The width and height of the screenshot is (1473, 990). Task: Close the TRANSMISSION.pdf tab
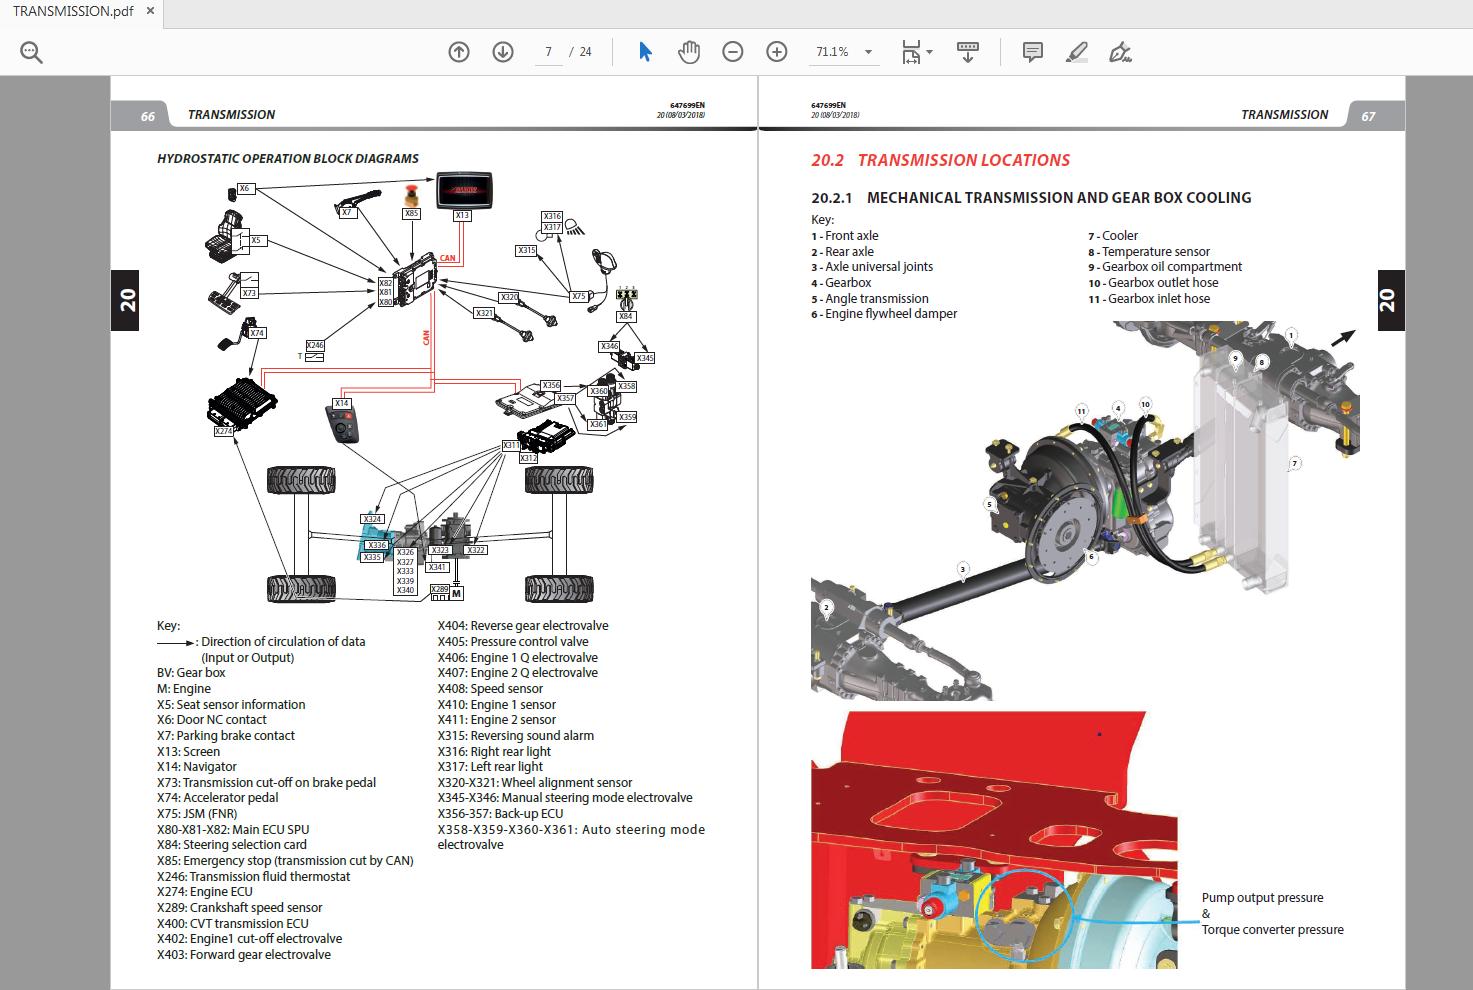150,11
